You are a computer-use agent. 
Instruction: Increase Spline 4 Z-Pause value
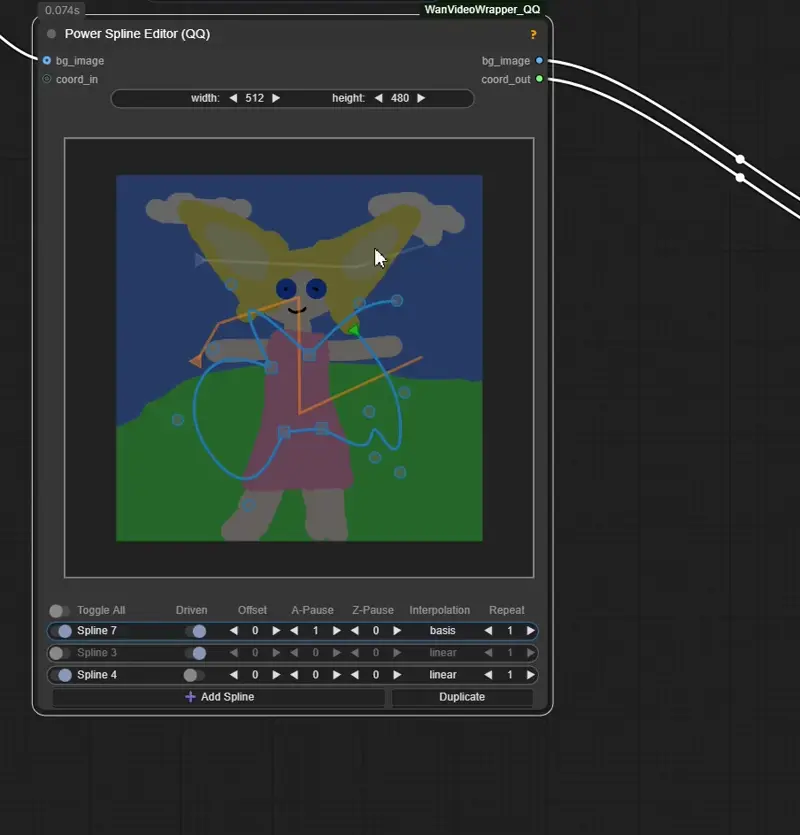coord(397,675)
